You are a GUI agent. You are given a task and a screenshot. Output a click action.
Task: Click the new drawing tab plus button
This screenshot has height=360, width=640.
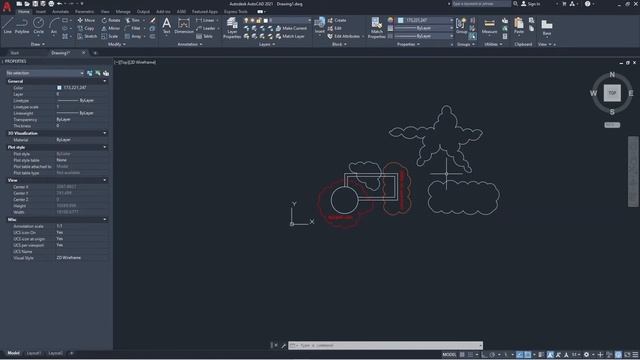click(x=95, y=53)
